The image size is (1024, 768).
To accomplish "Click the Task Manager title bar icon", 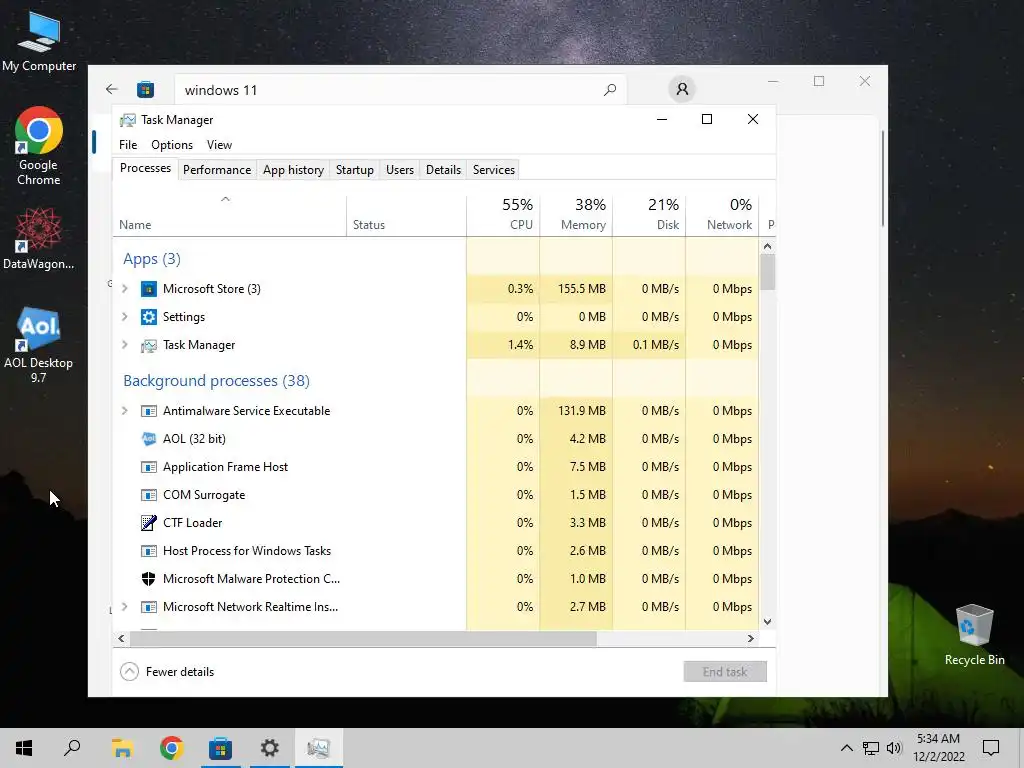I will 127,120.
